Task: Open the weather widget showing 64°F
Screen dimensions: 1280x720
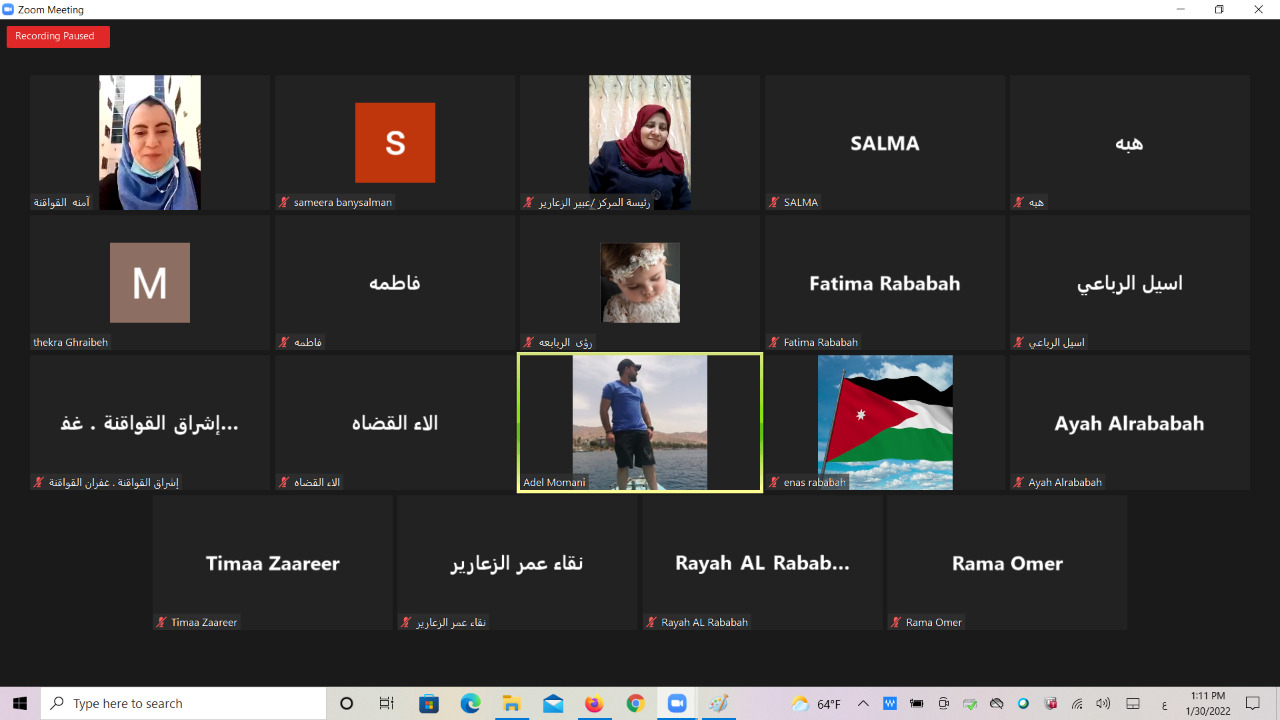Action: (816, 704)
